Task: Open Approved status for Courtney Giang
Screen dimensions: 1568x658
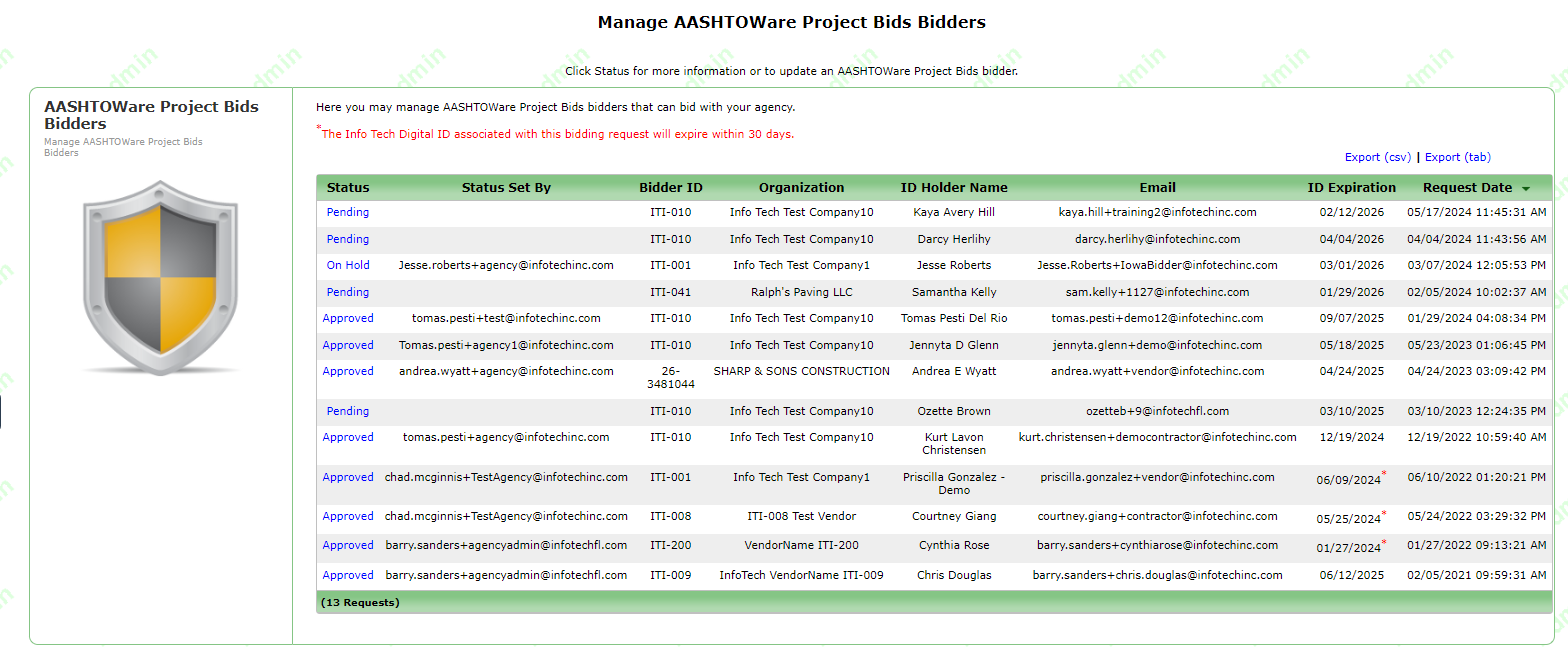Action: coord(348,516)
